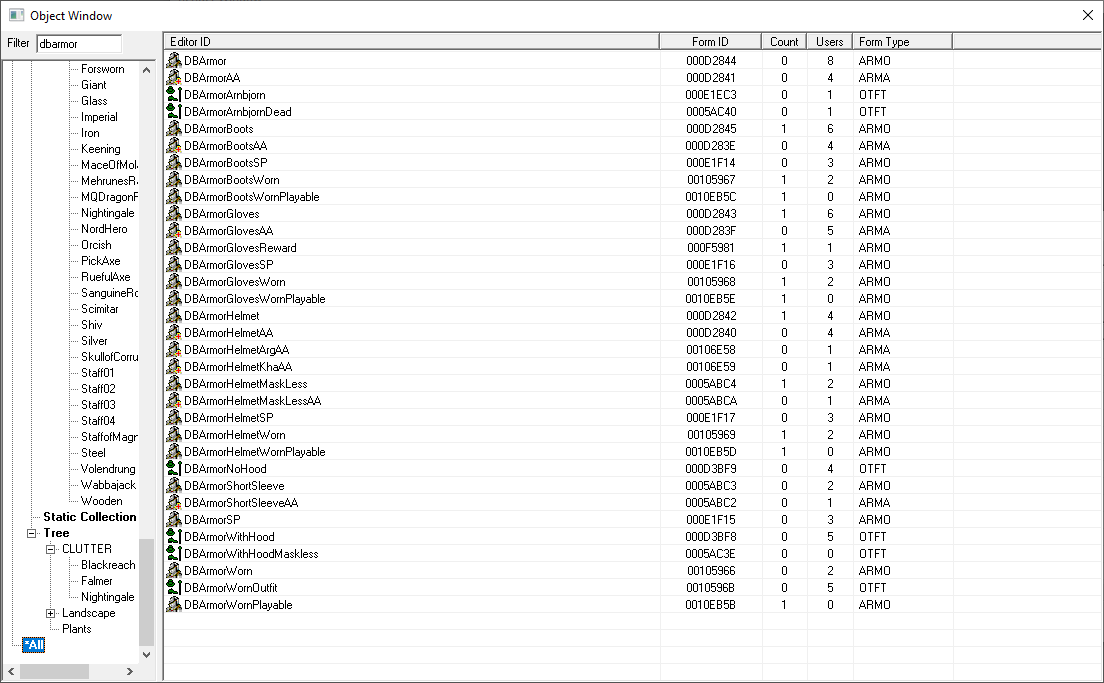Click tree horizontal scrollbar right arrow

click(130, 671)
